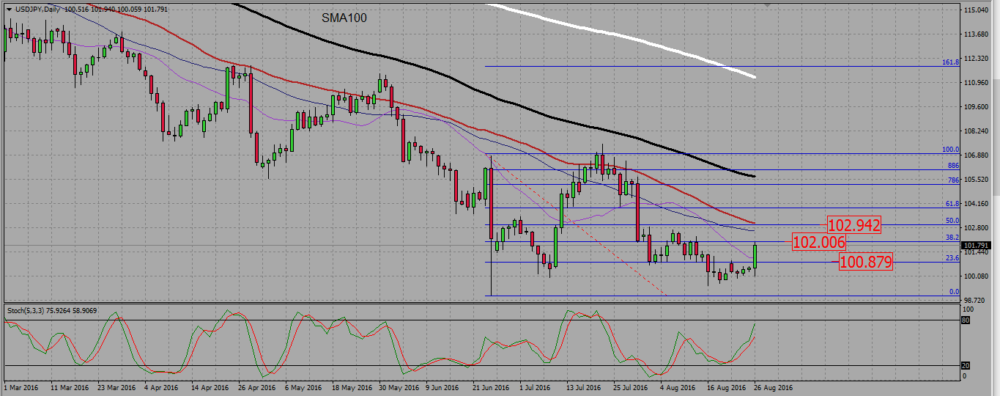
Task: Click the 0.0 Fibonacci level label
Action: click(955, 291)
